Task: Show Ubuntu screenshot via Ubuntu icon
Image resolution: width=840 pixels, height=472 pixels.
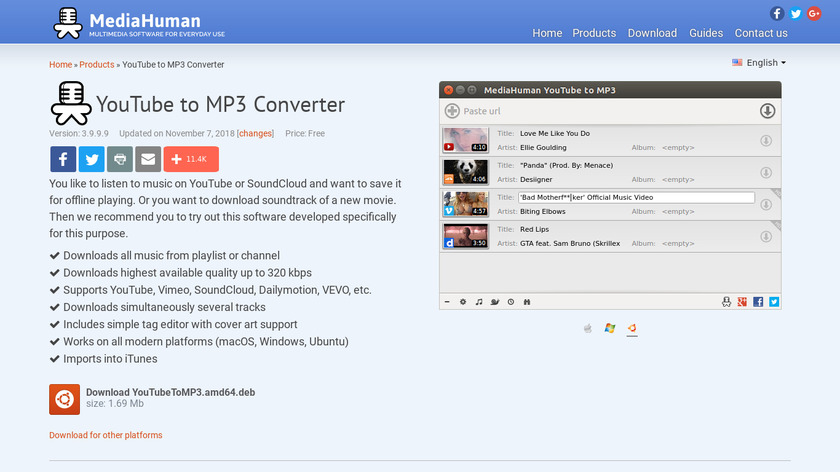Action: pos(632,328)
